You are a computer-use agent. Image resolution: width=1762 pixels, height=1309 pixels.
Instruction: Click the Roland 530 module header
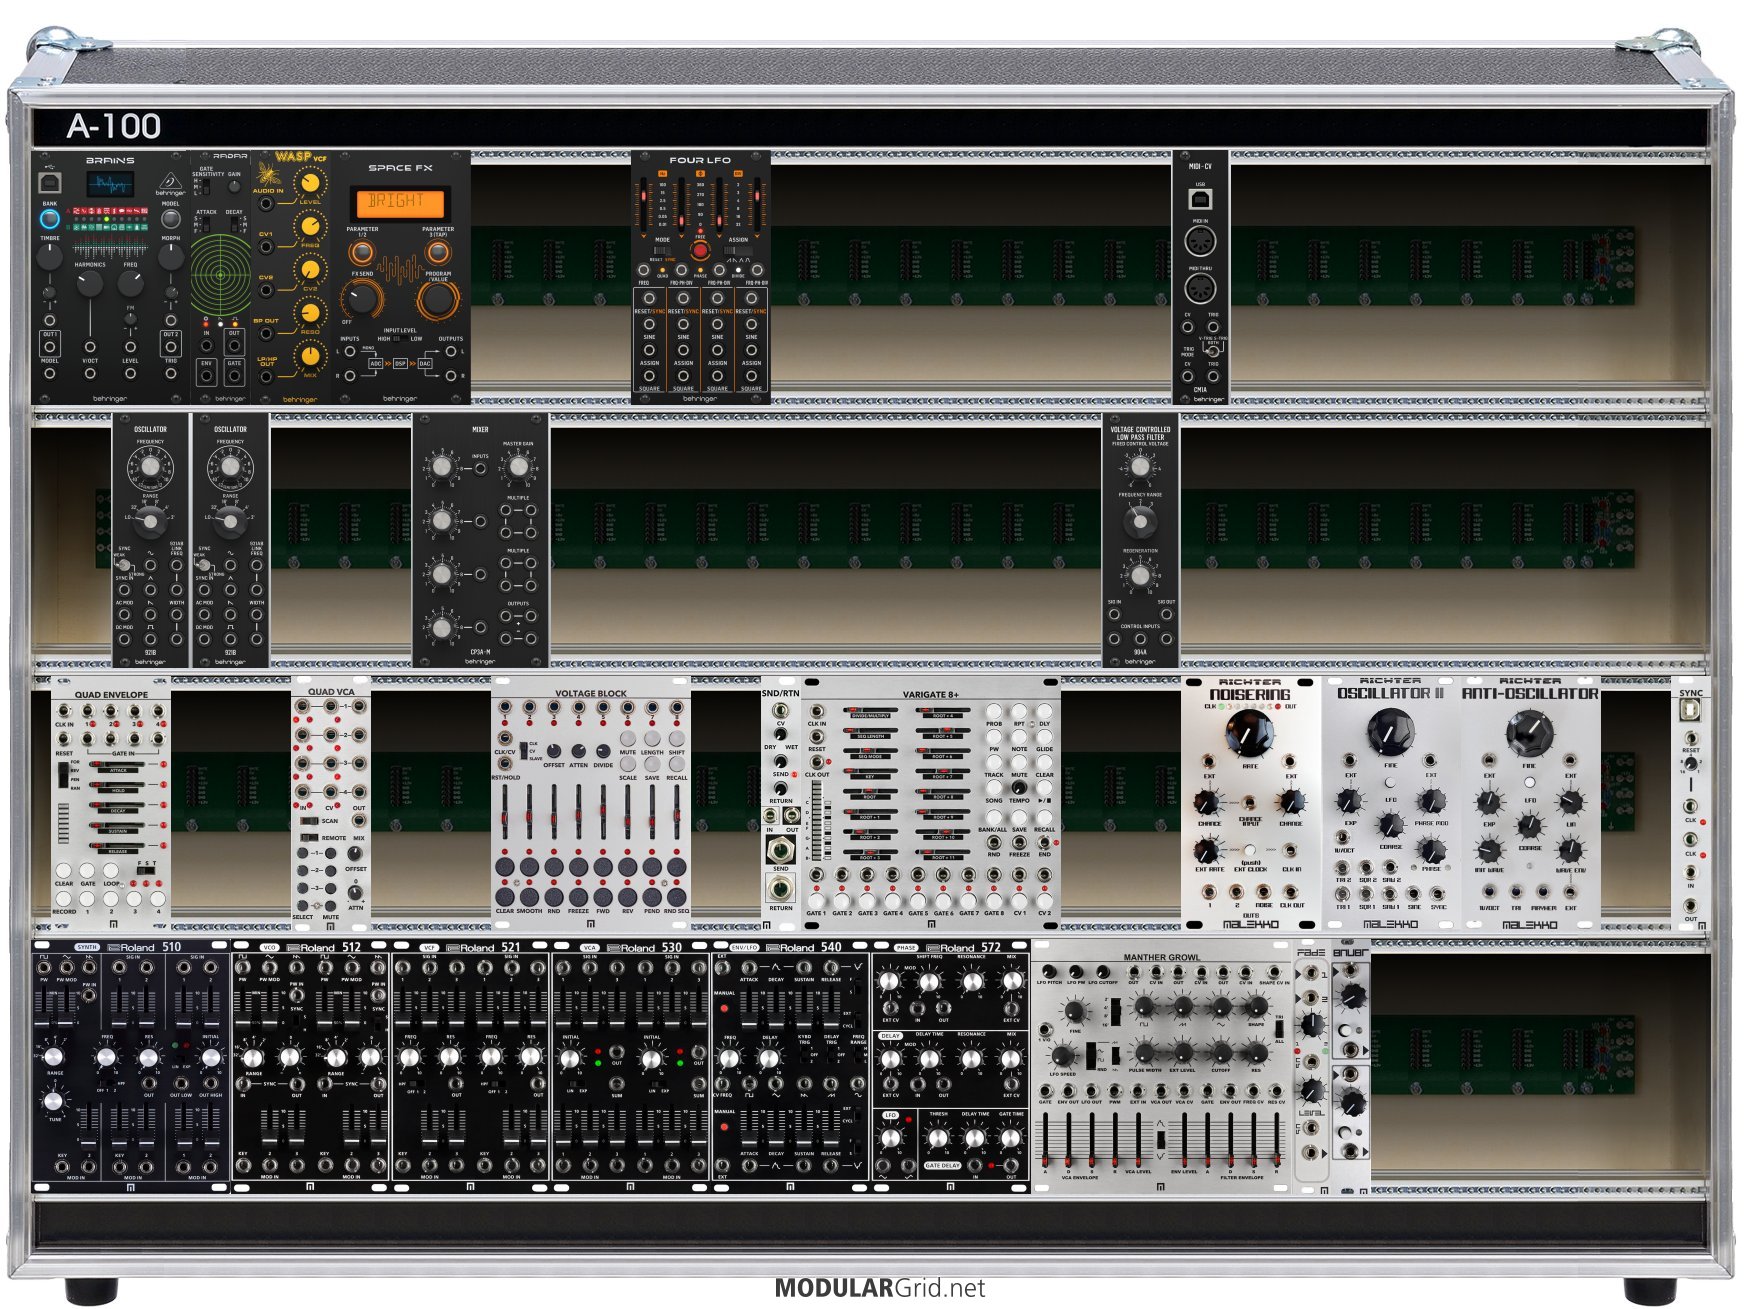(644, 947)
